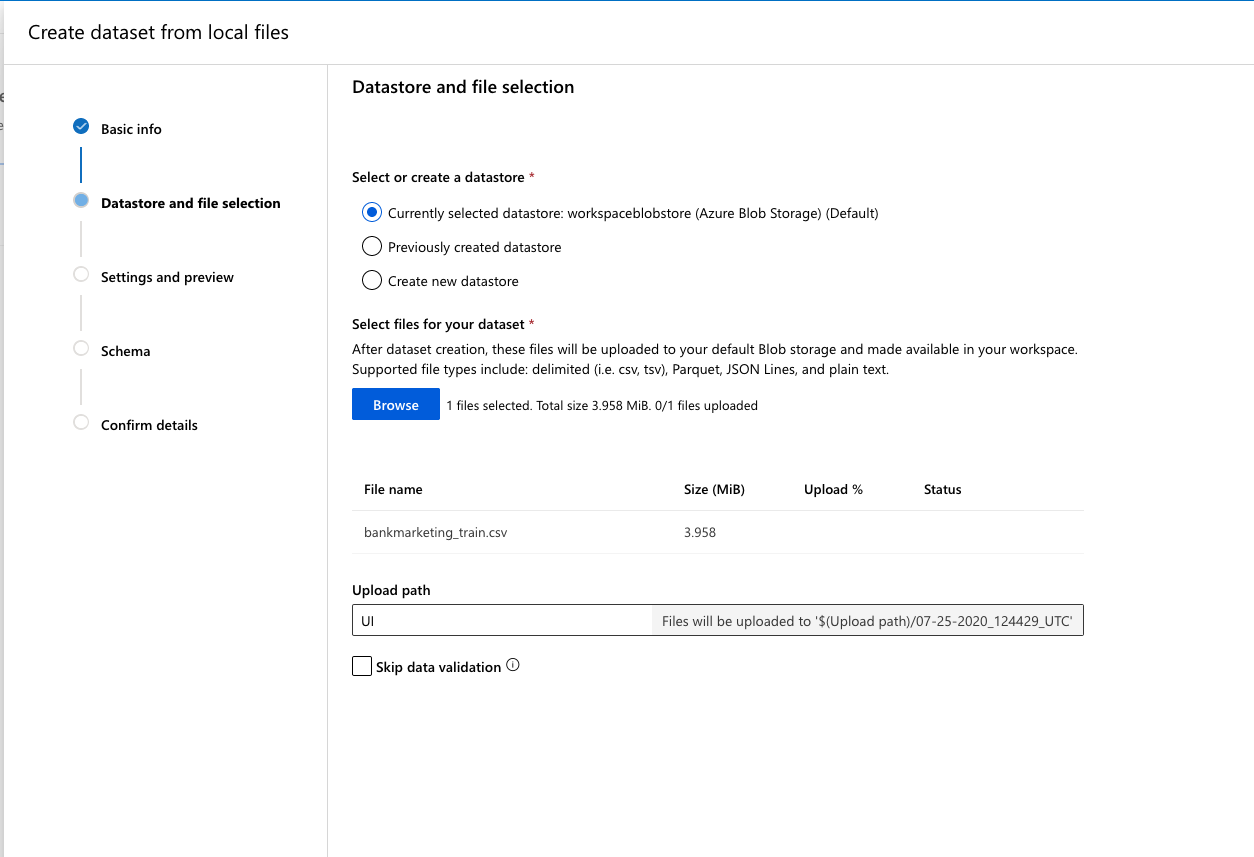
Task: Click the Size (MiB) column header
Action: 714,490
